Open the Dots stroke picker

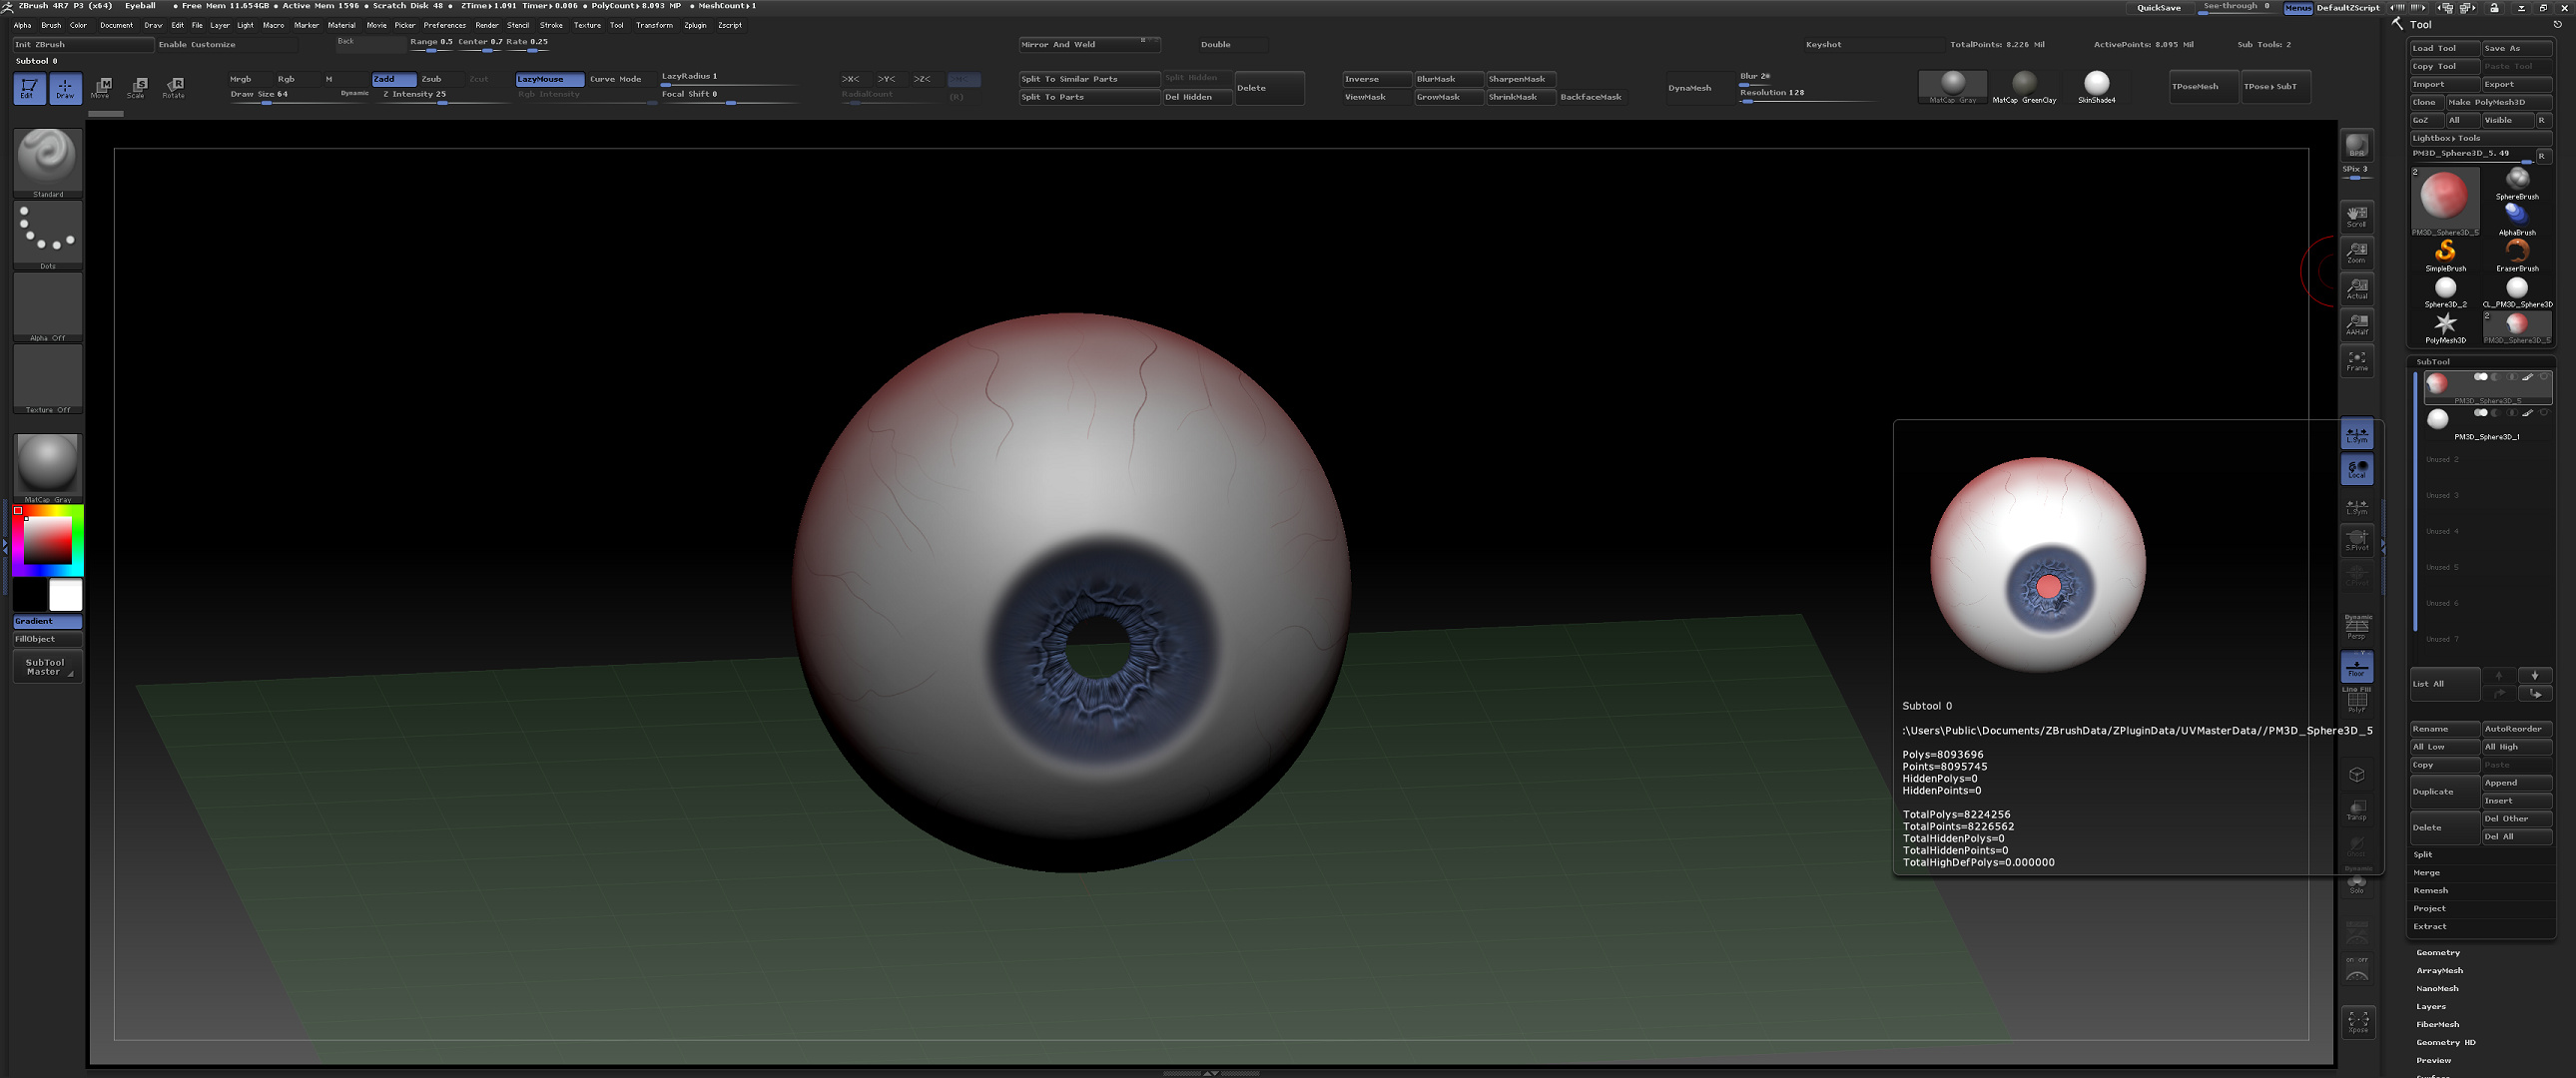(47, 234)
